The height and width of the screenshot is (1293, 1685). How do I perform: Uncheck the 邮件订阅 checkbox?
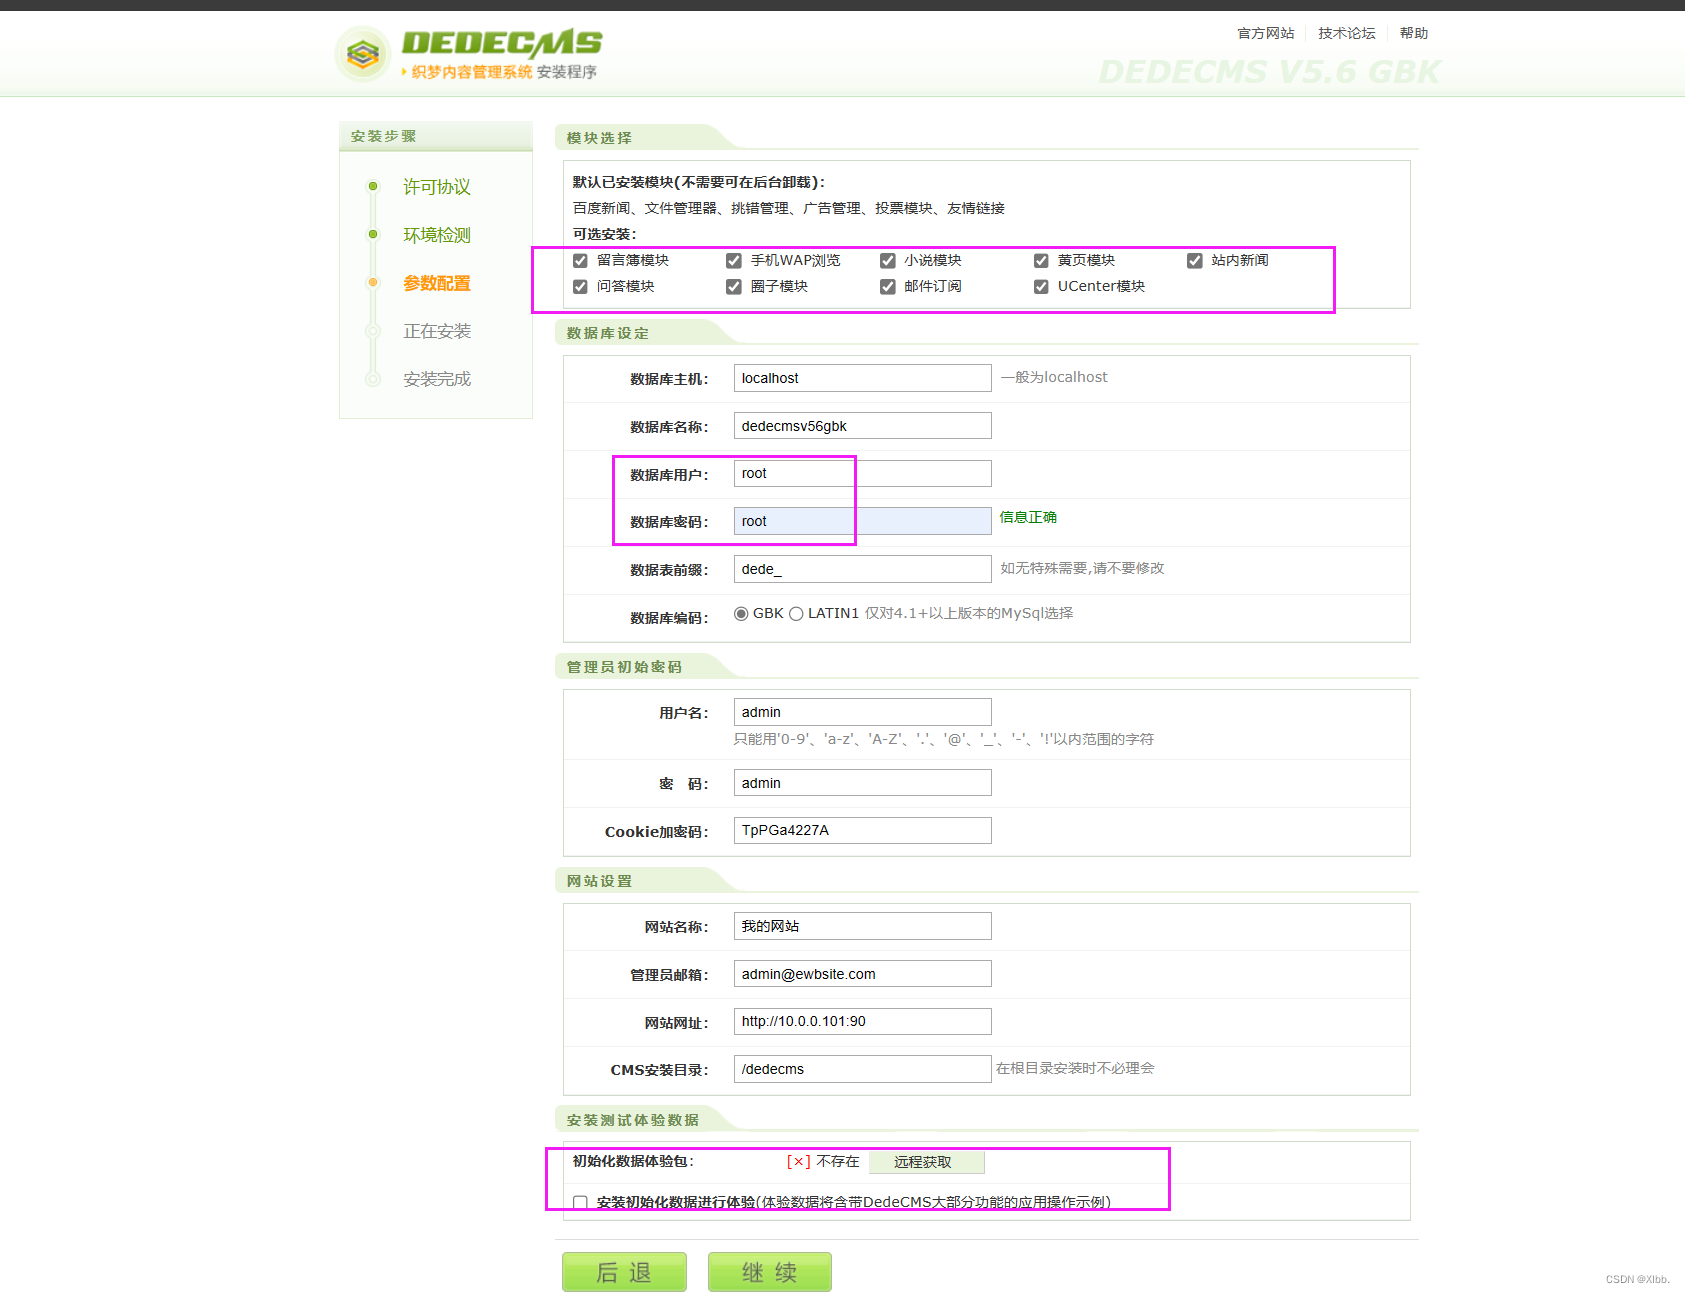pos(887,287)
